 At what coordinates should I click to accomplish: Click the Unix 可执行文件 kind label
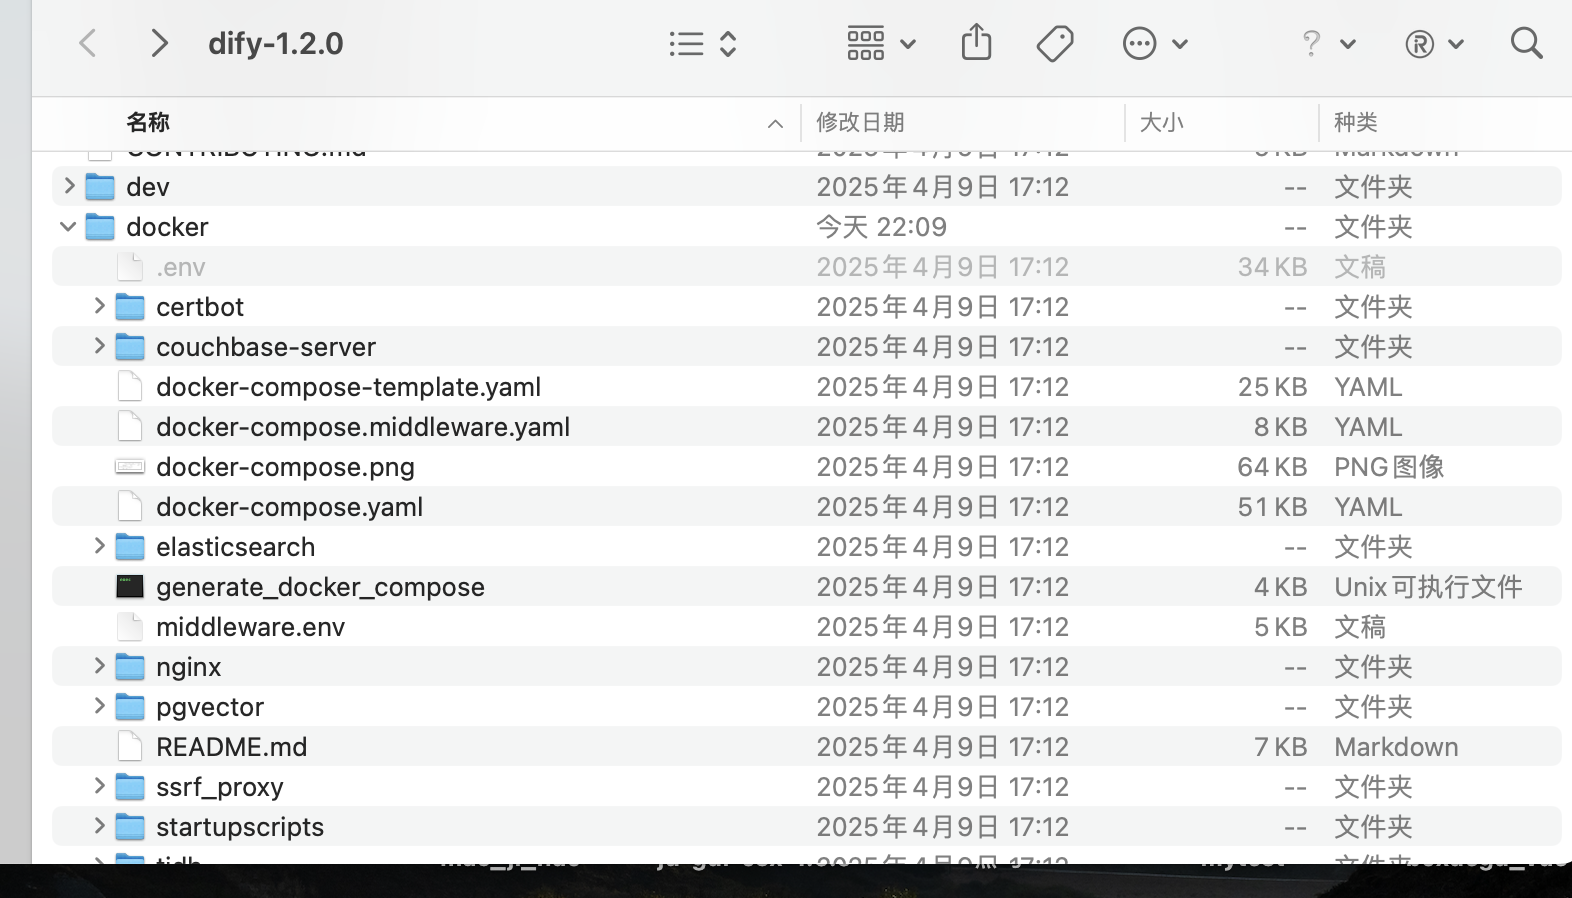coord(1428,587)
